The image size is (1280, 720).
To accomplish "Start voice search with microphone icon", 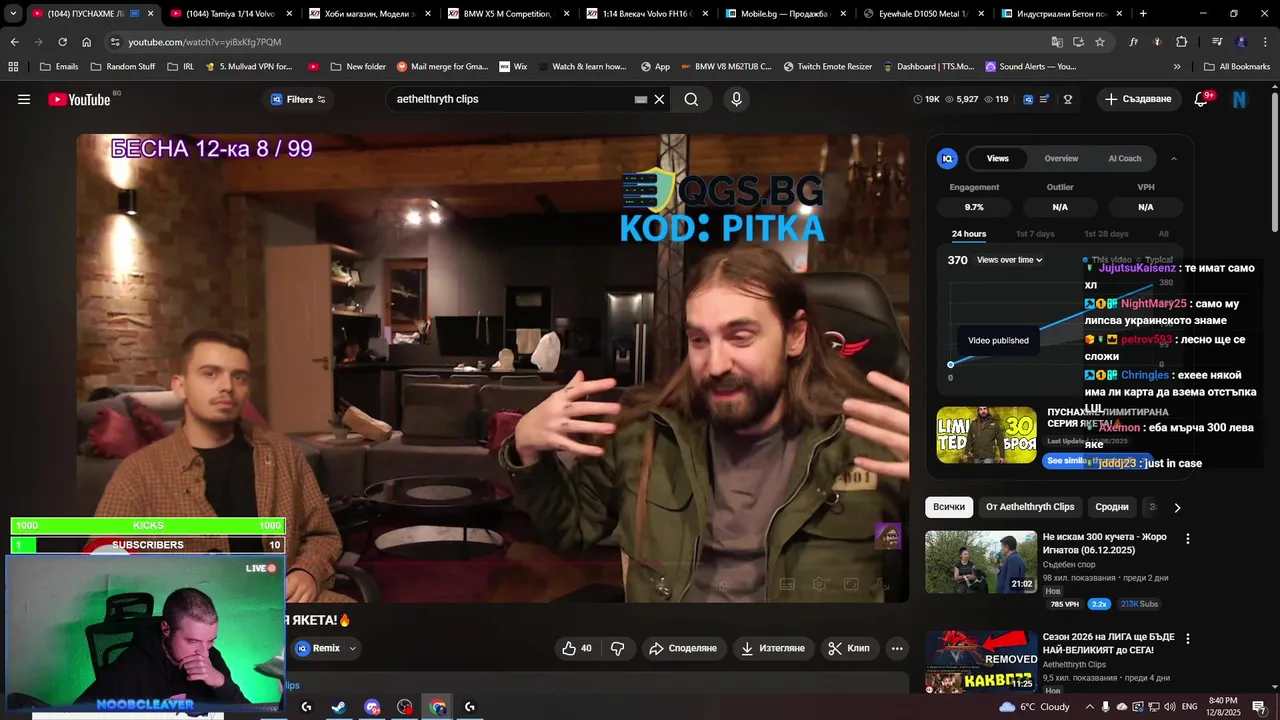I will 736,99.
